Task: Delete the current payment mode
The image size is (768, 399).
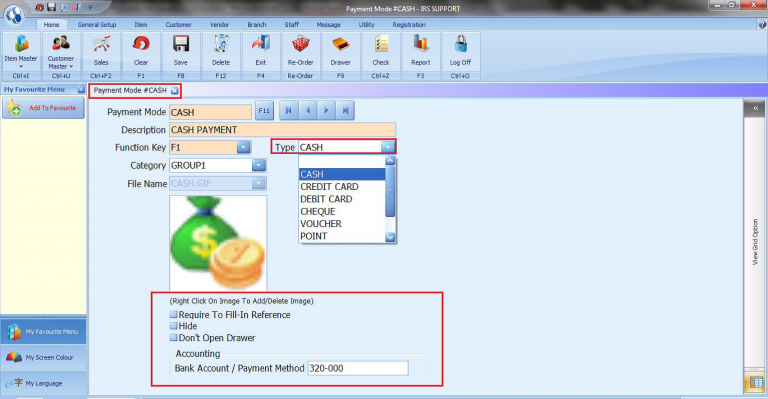Action: click(x=221, y=51)
